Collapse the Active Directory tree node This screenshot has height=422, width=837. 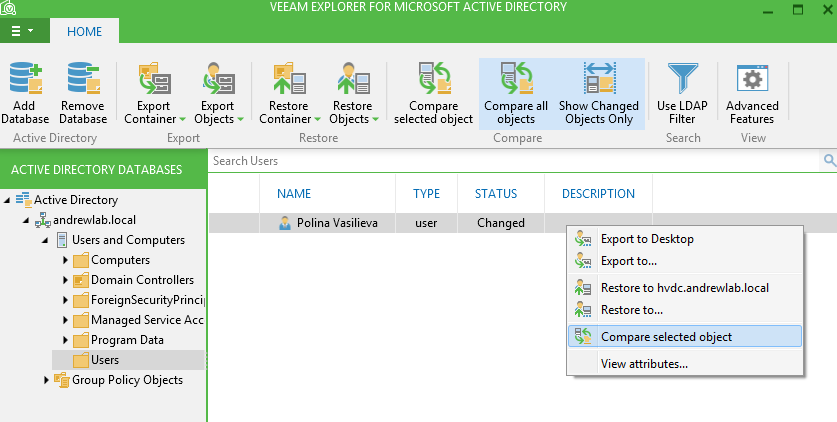6,200
